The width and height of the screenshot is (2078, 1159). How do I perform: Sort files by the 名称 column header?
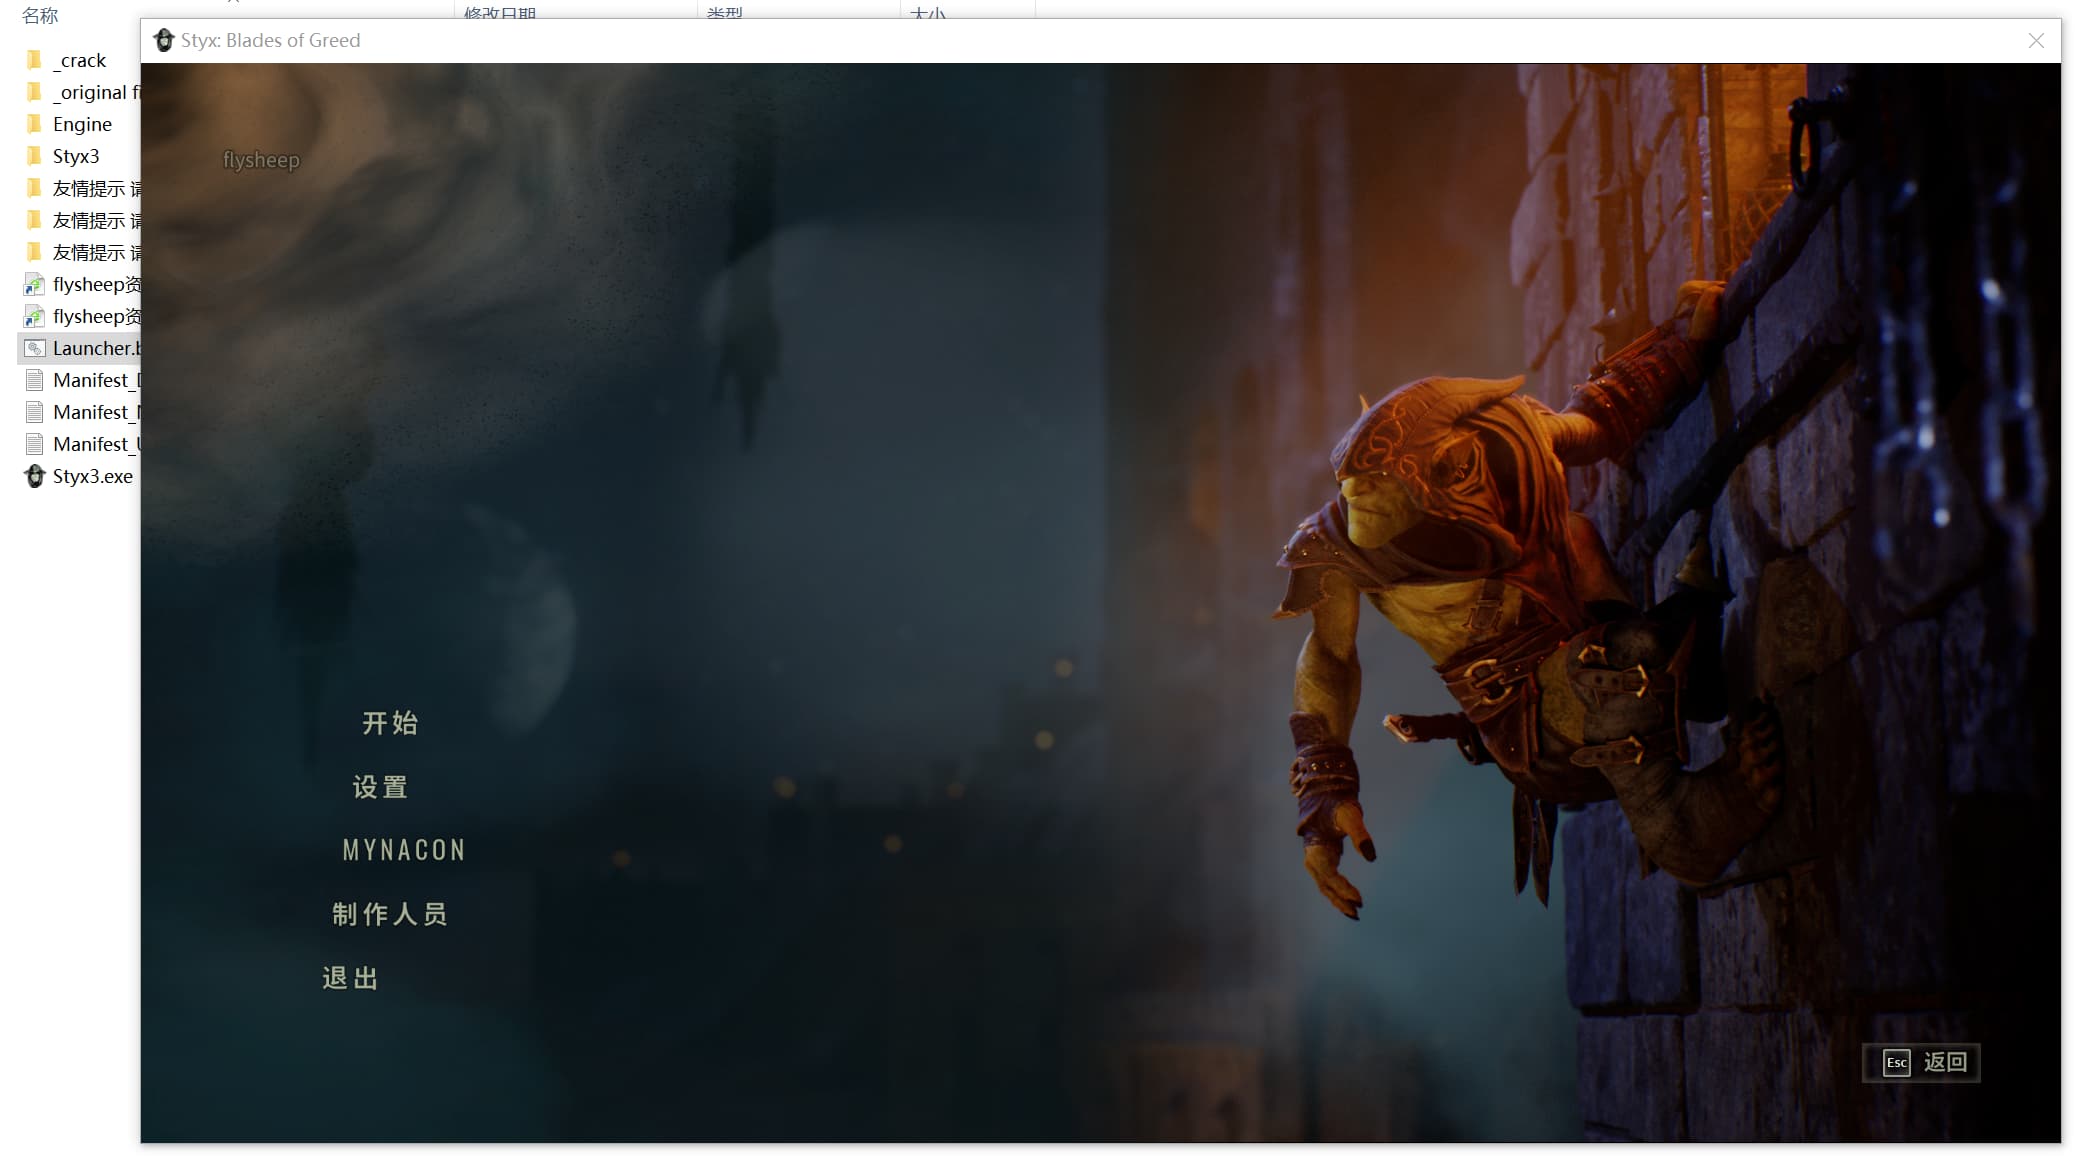[40, 15]
